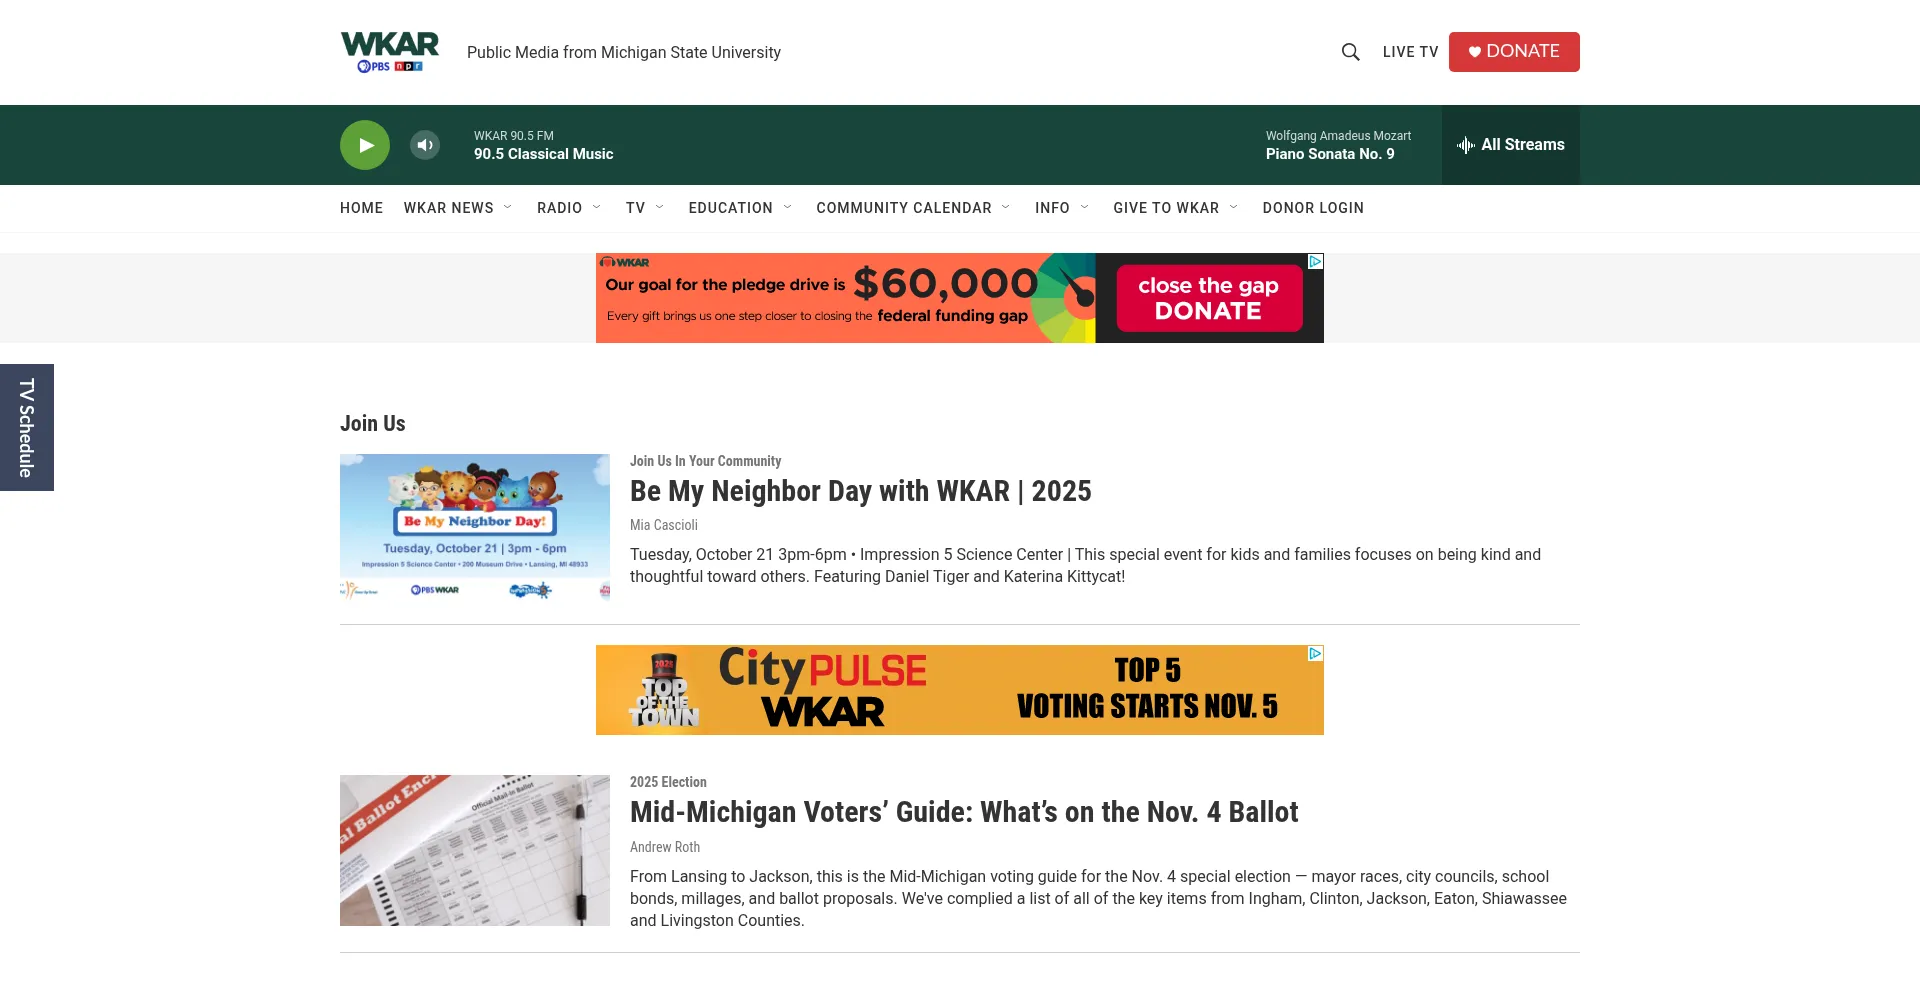Viewport: 1920px width, 993px height.
Task: Expand the Education submenu arrow
Action: (788, 208)
